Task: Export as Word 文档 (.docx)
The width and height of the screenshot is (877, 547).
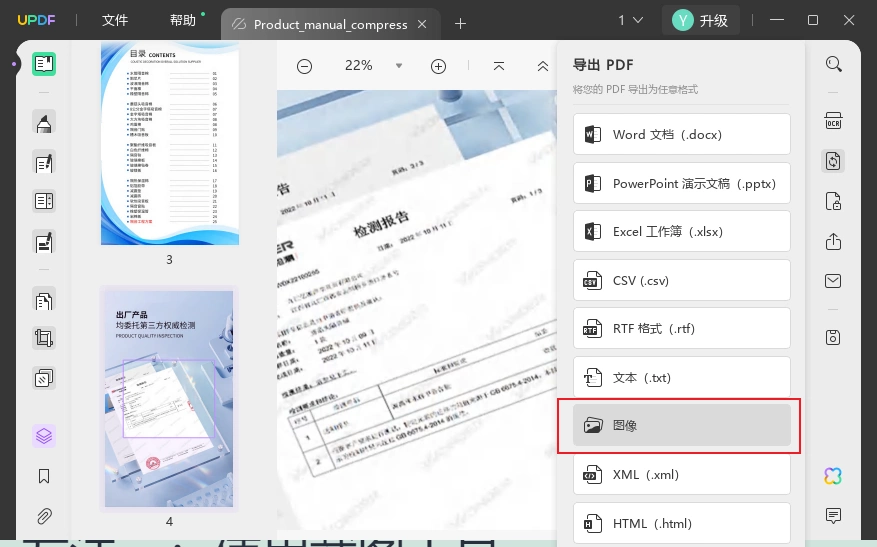Action: [x=681, y=134]
